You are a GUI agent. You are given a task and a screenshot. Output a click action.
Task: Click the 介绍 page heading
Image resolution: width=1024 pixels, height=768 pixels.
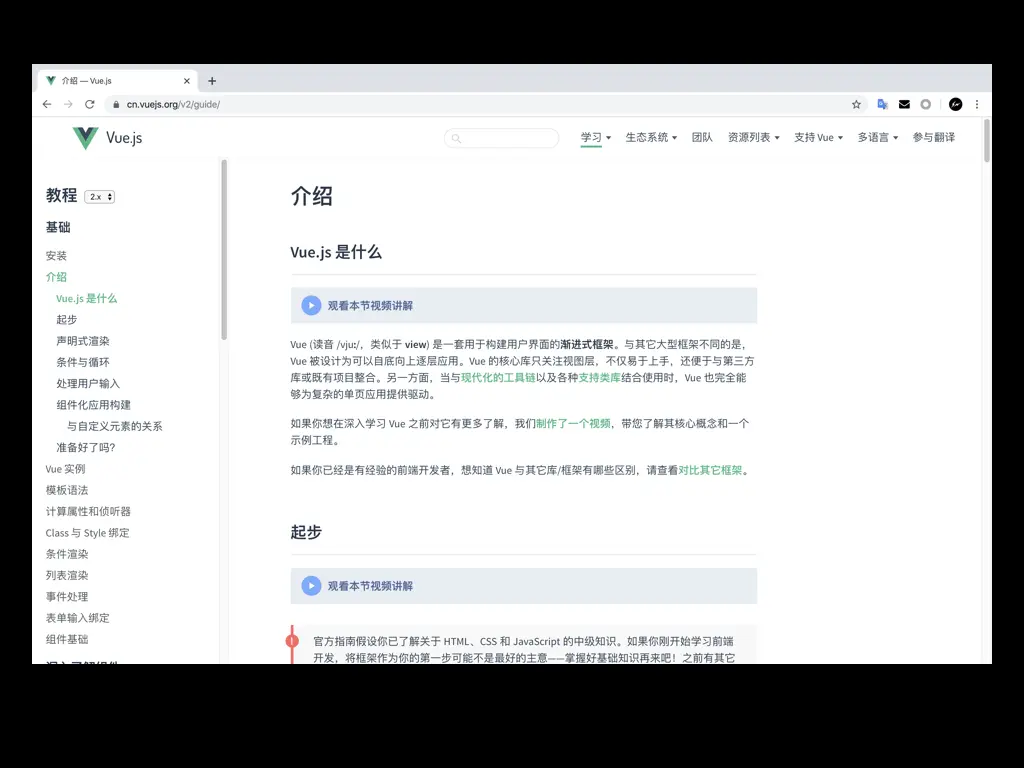coord(312,196)
